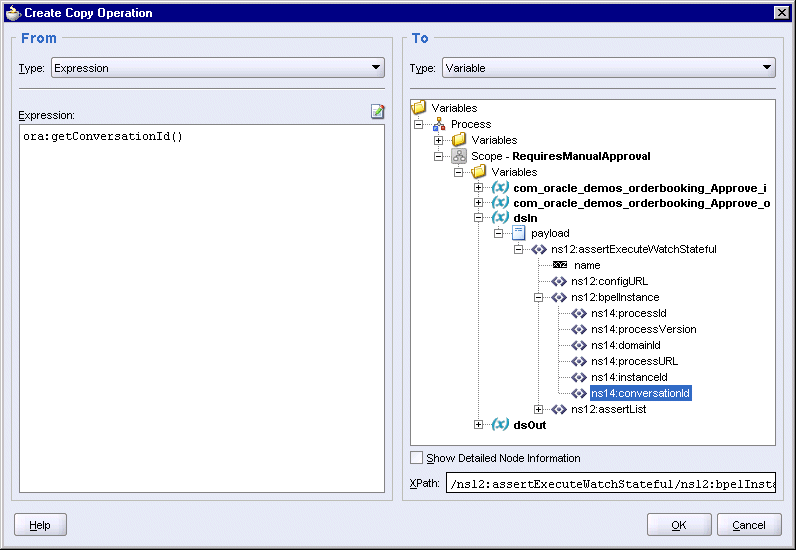
Task: Click the ns14:processURL element icon
Action: pyautogui.click(x=579, y=361)
